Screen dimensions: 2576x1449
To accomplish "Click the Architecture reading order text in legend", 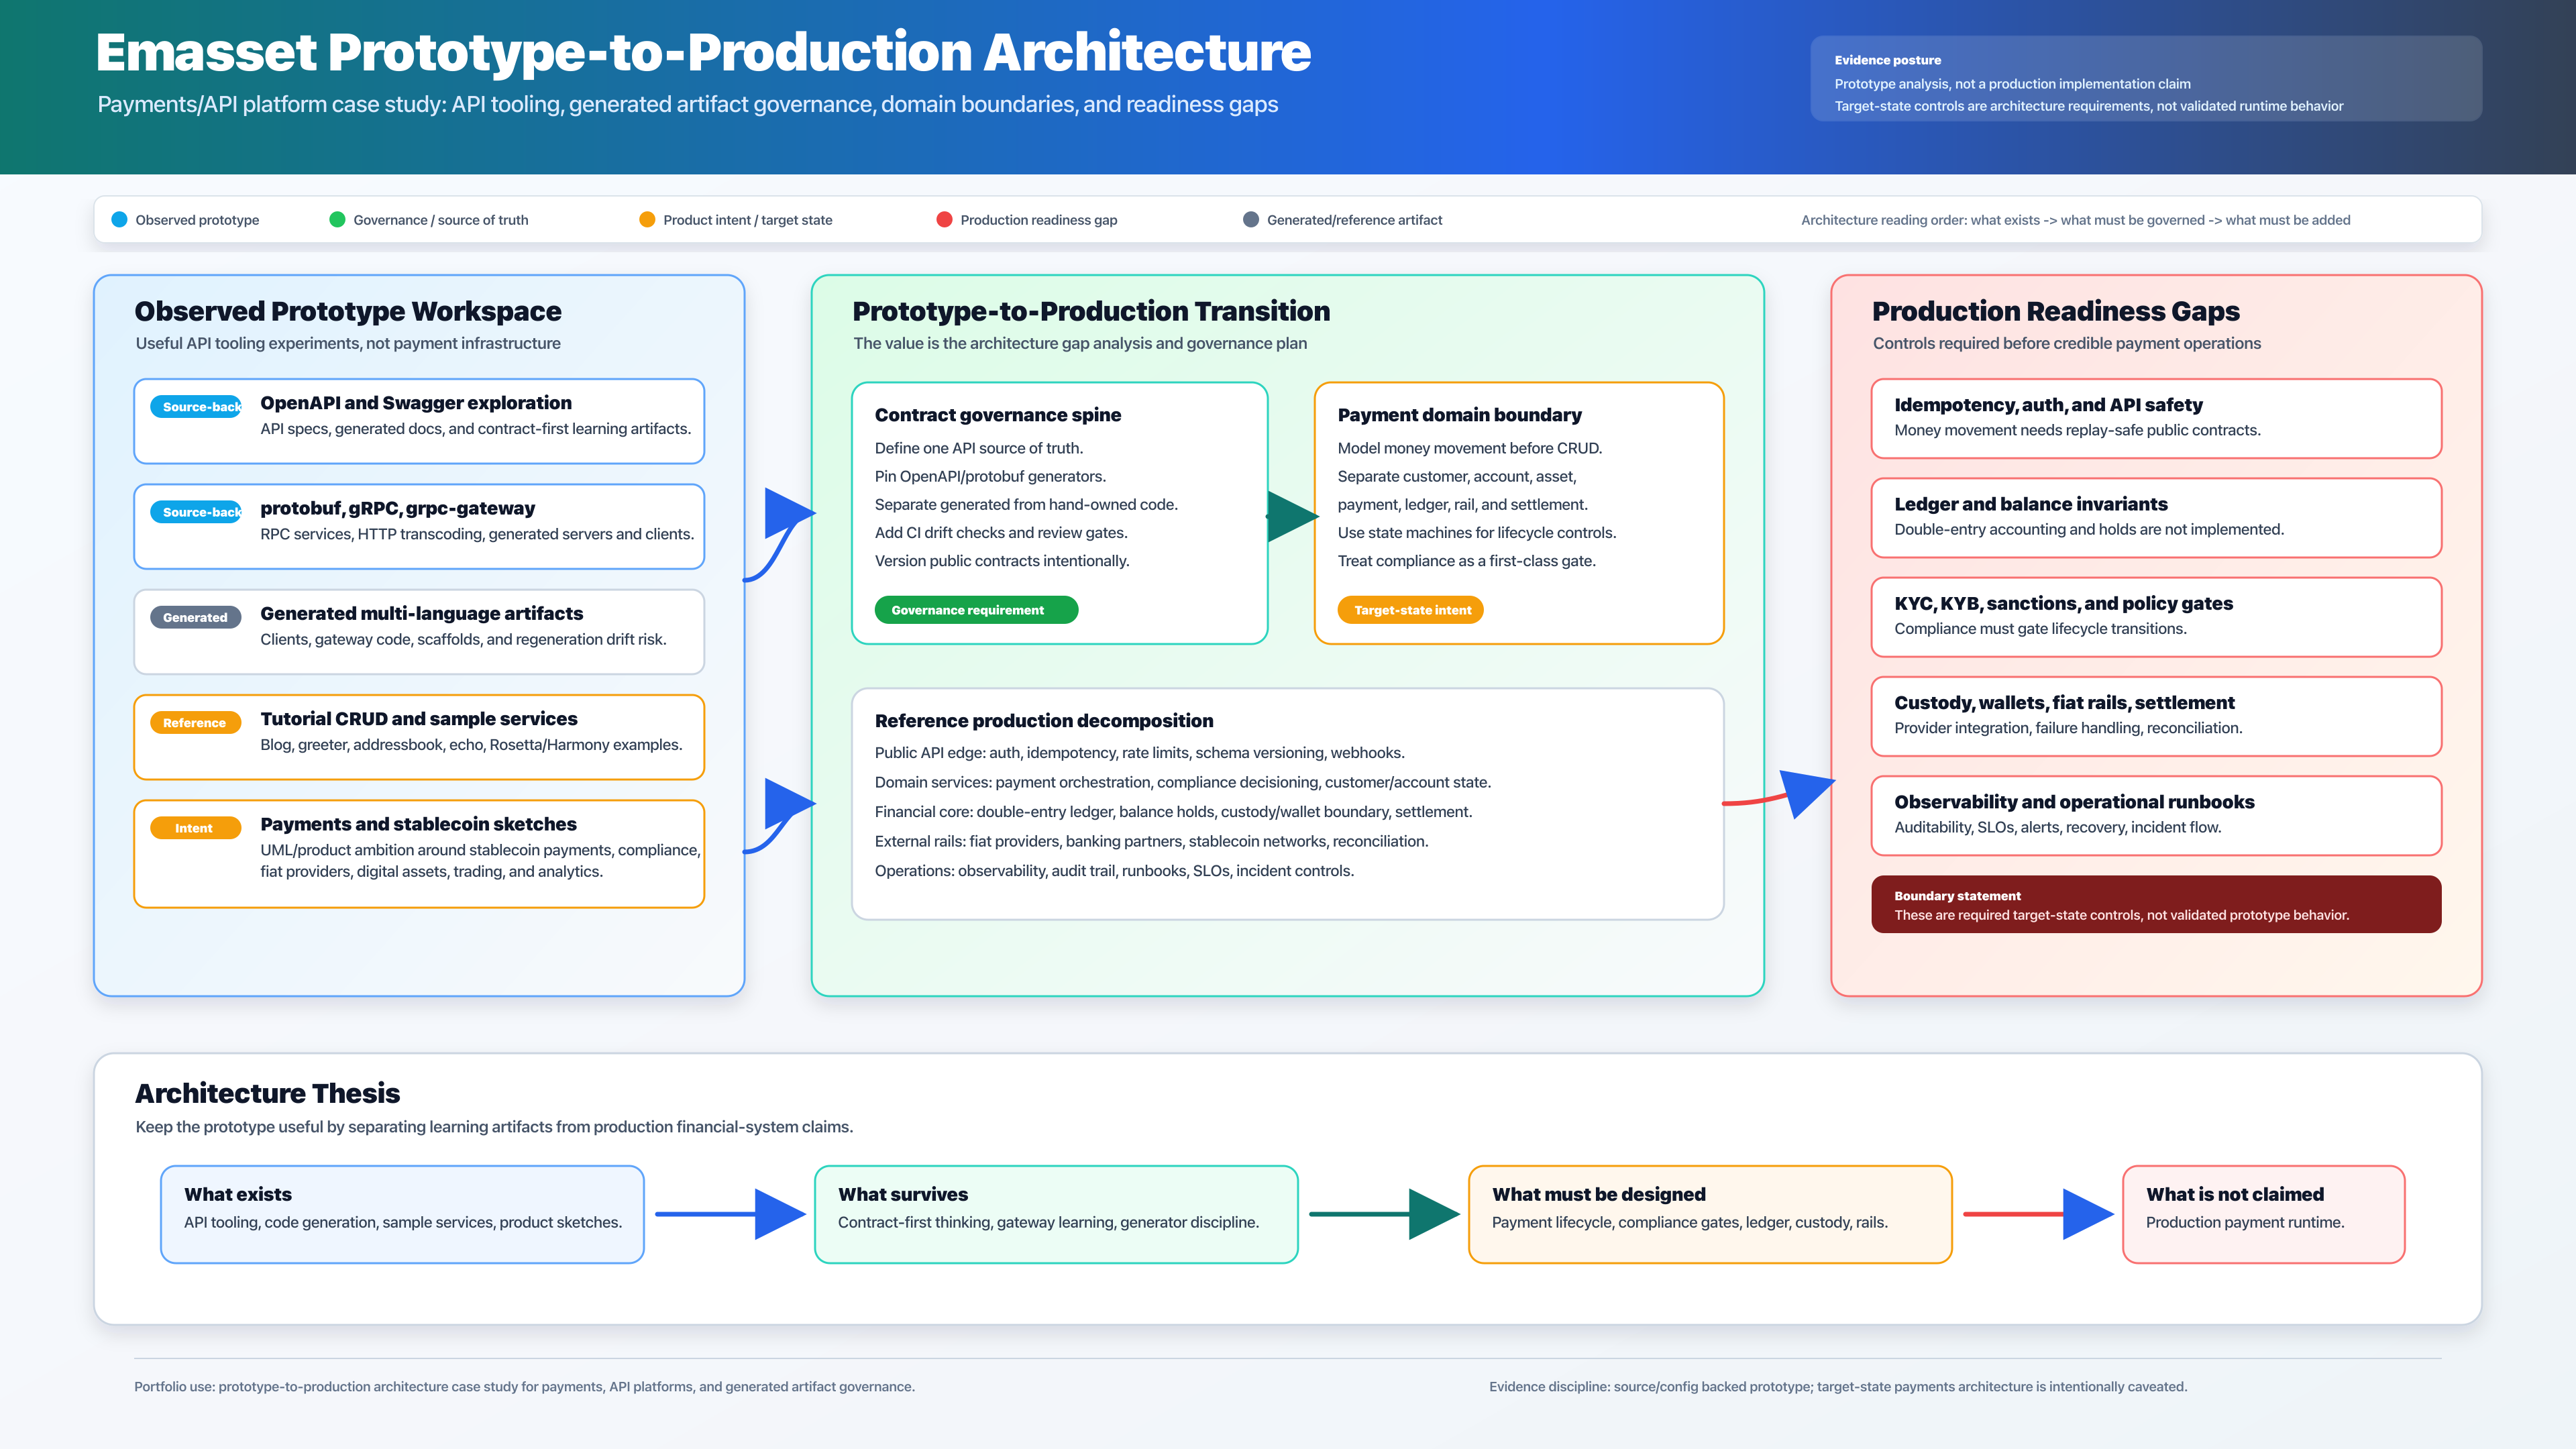I will [2076, 220].
